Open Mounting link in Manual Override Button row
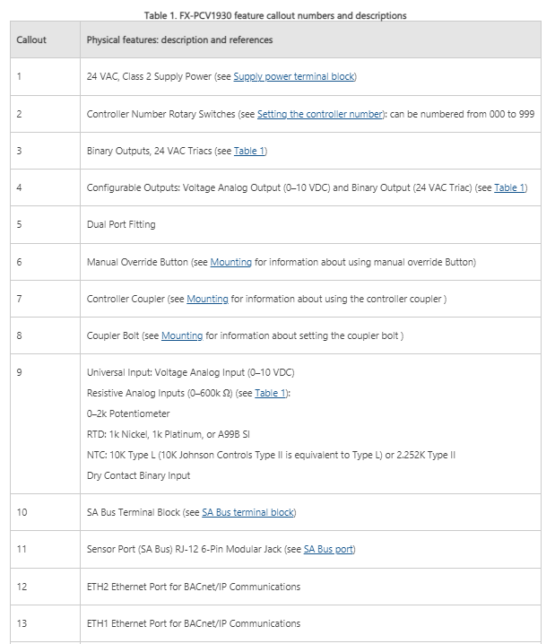The height and width of the screenshot is (644, 555). pyautogui.click(x=231, y=262)
